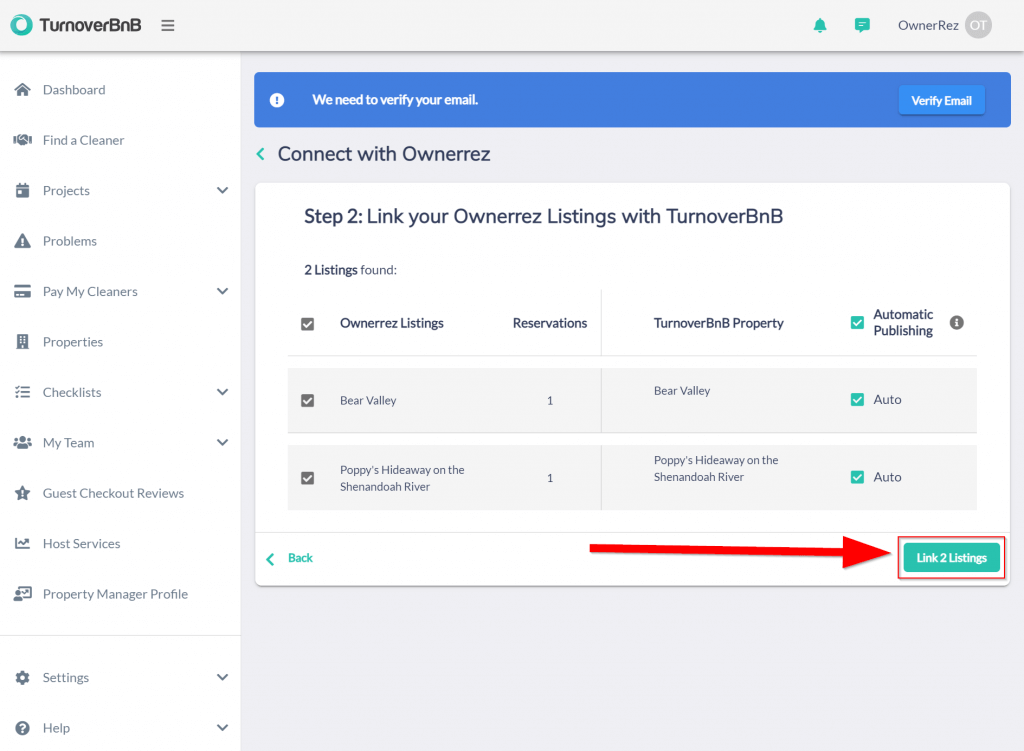
Task: Open the Dashboard menu item
Action: pyautogui.click(x=74, y=89)
